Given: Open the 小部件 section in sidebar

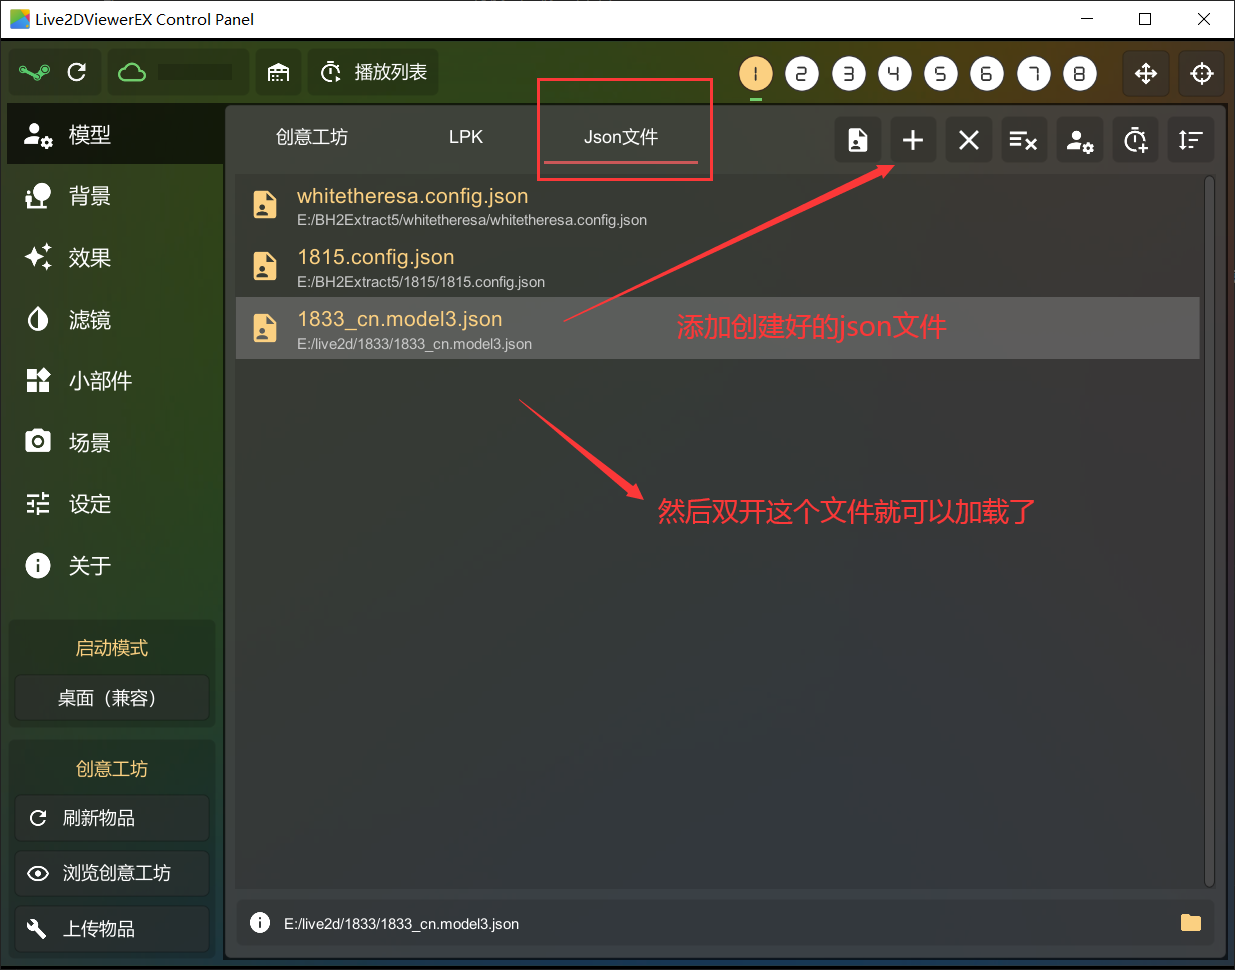Looking at the screenshot, I should click(x=115, y=381).
